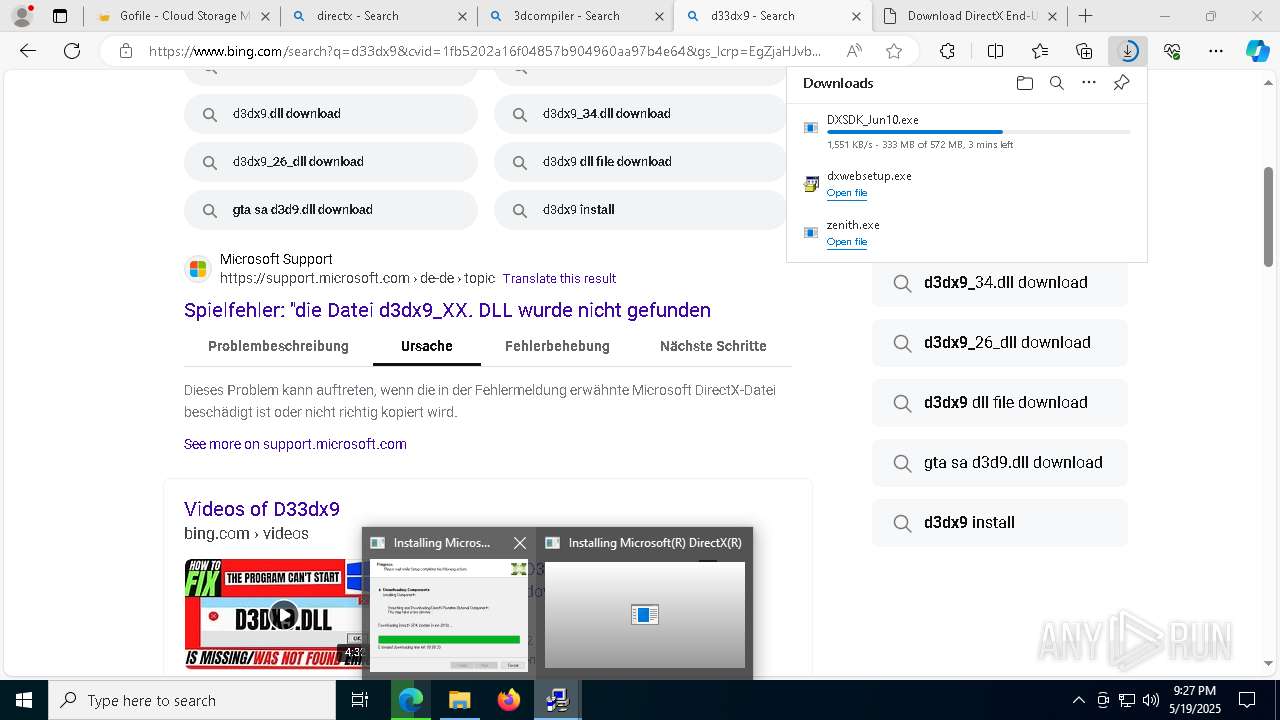Open the tab actions menu icon
1280x720 pixels.
60,16
